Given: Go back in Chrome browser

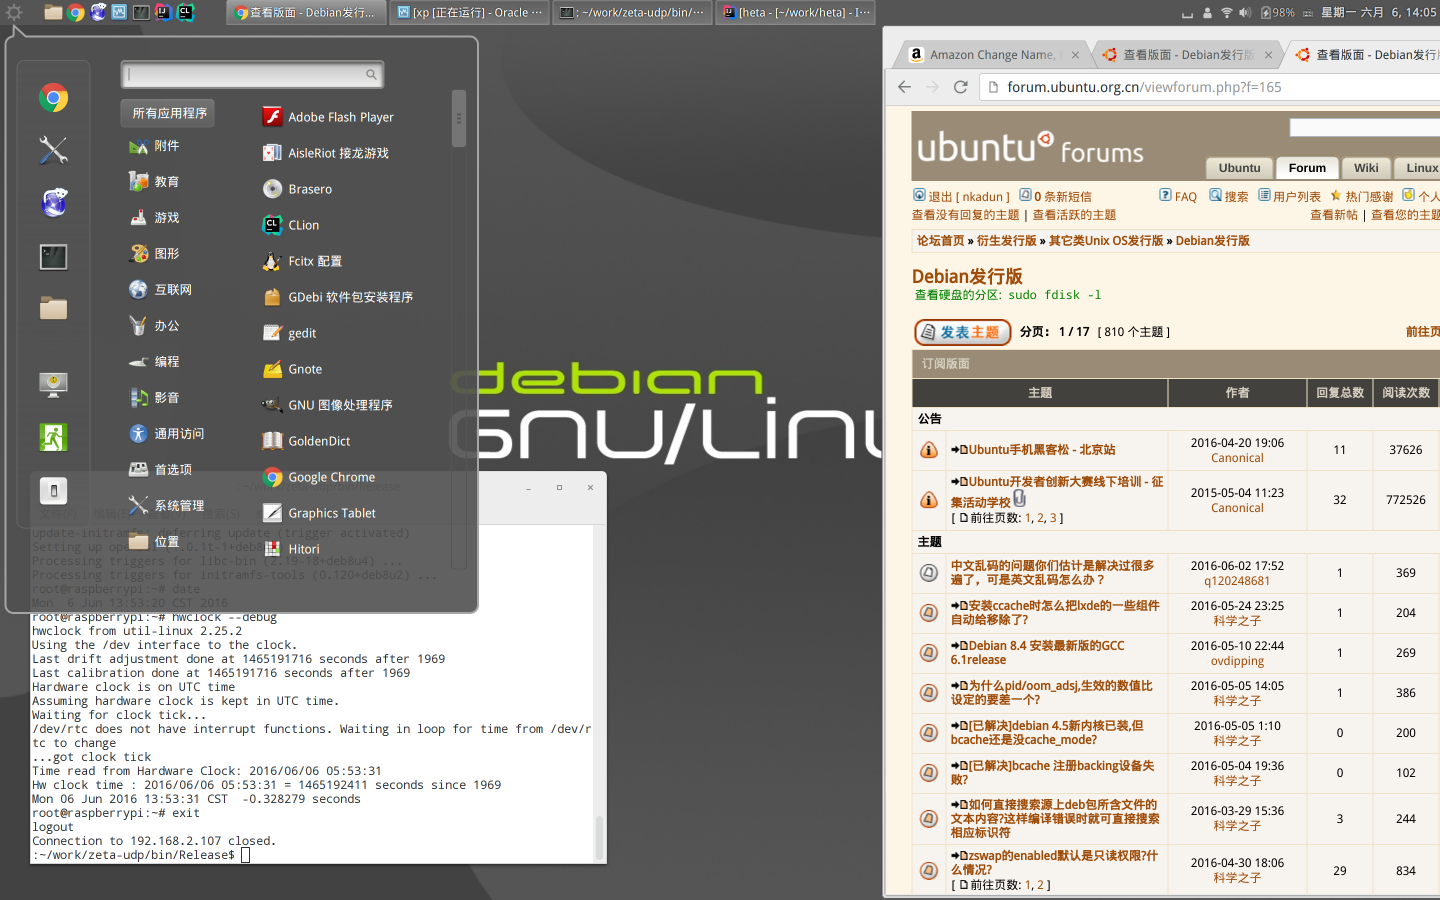Looking at the screenshot, I should [904, 87].
